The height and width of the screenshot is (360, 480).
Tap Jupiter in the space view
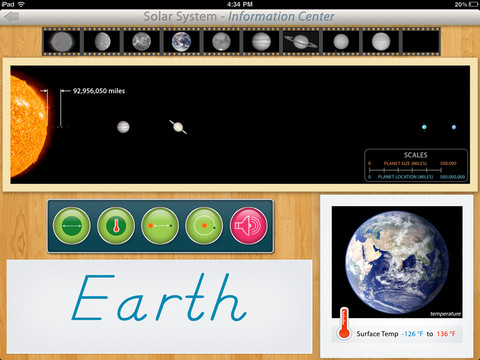coord(123,127)
